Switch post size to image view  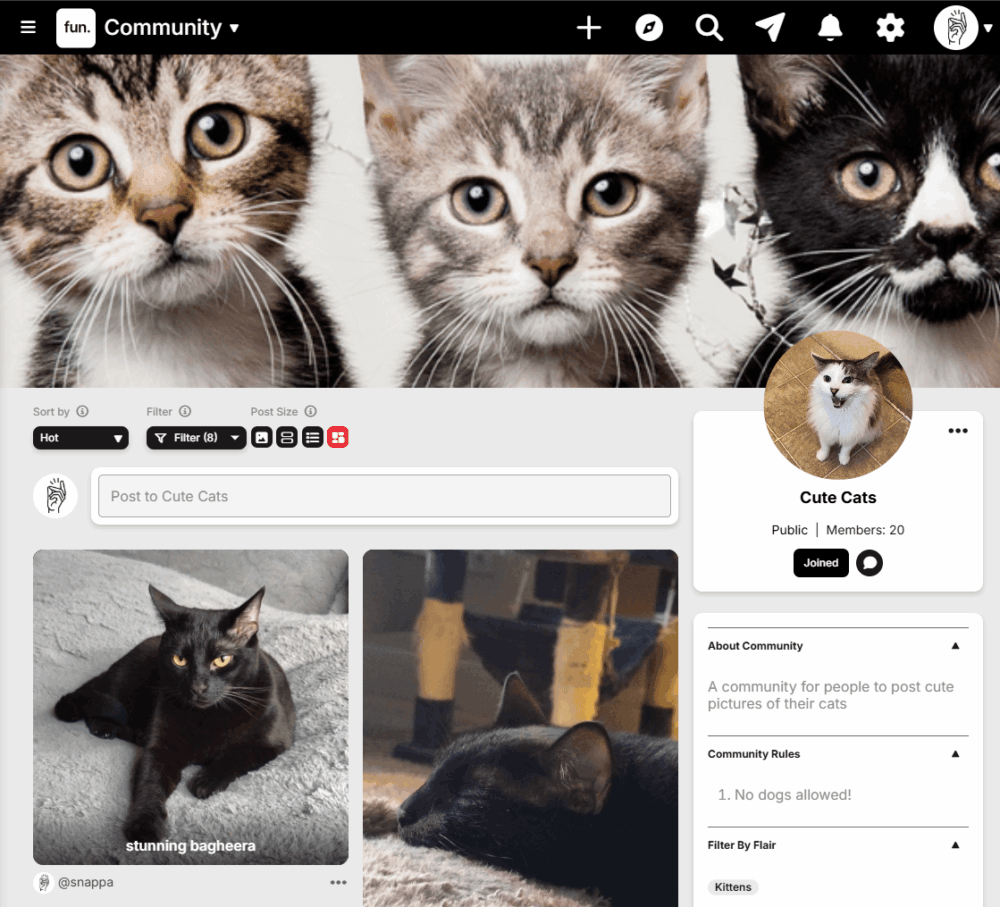[x=261, y=437]
